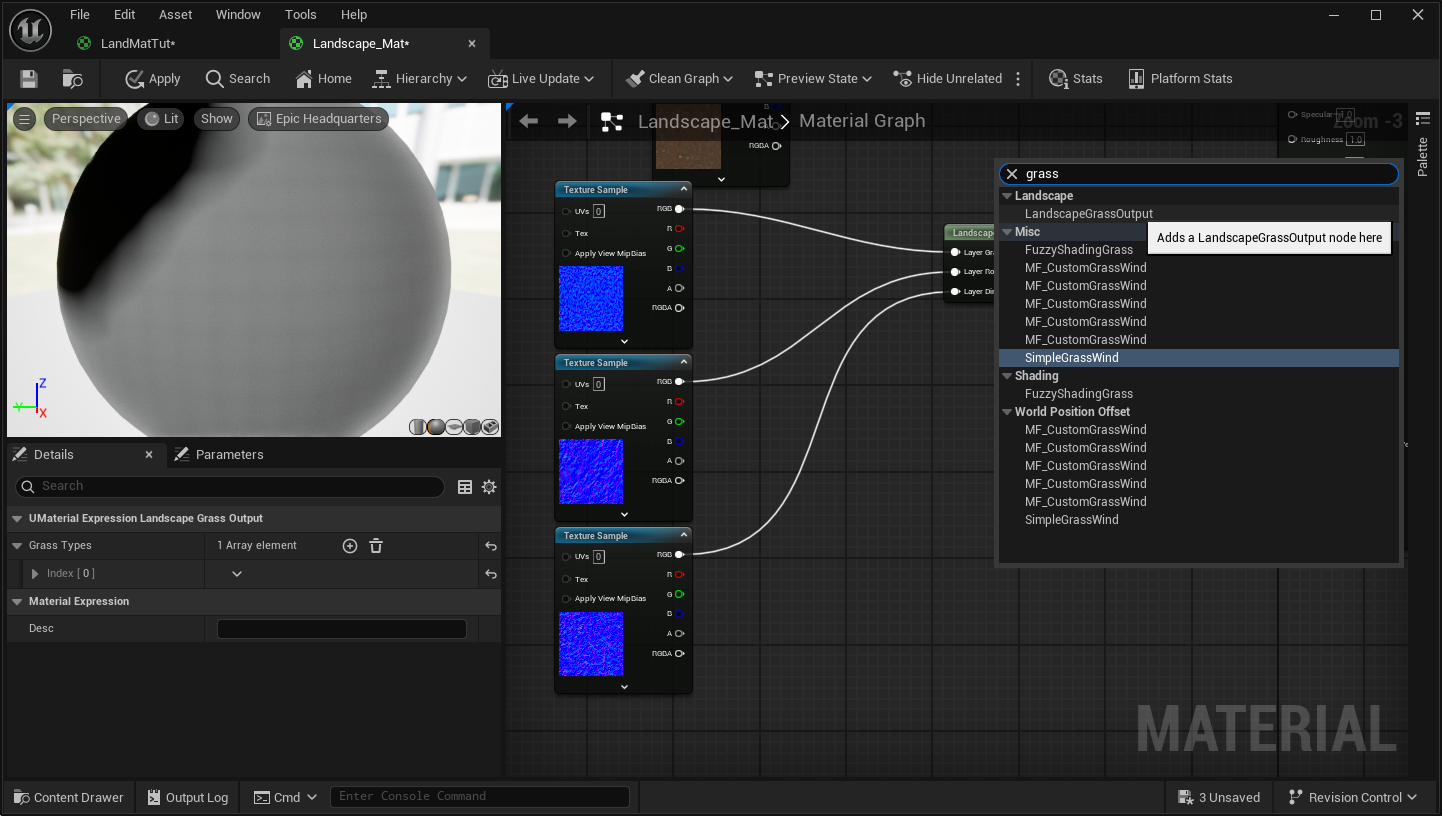Remove all Grass Types array elements

376,546
